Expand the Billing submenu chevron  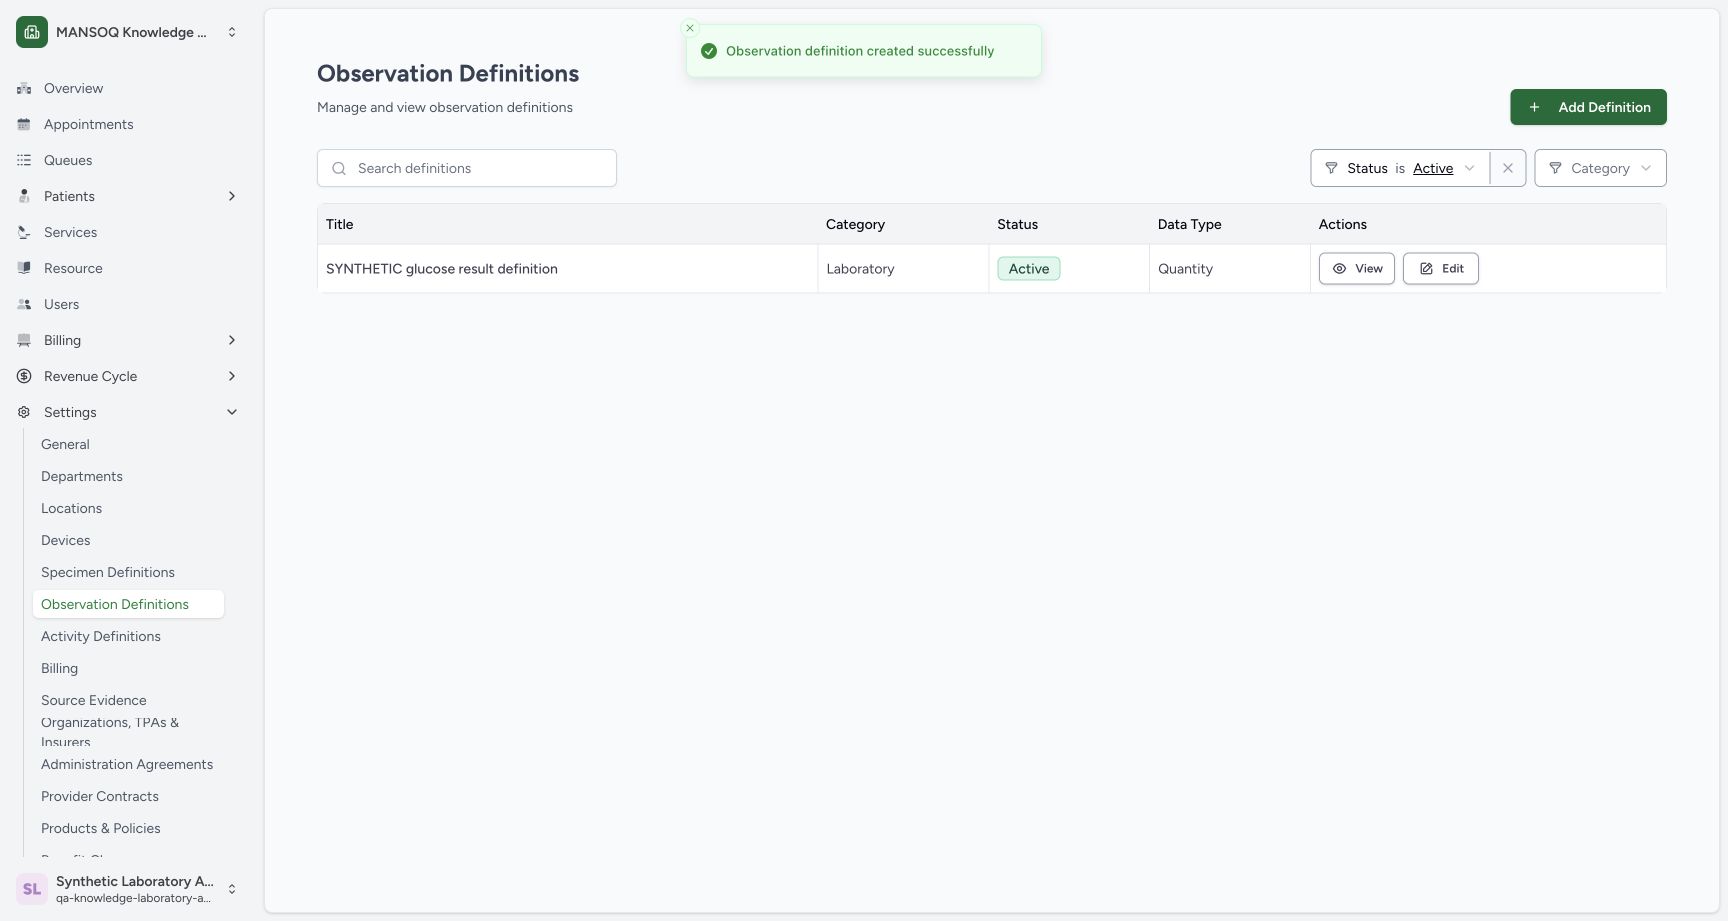pos(232,340)
